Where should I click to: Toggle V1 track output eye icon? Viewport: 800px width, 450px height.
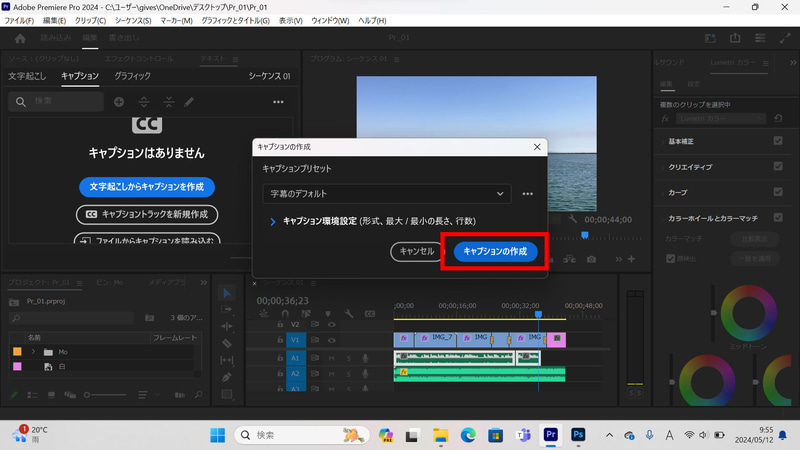pyautogui.click(x=332, y=340)
